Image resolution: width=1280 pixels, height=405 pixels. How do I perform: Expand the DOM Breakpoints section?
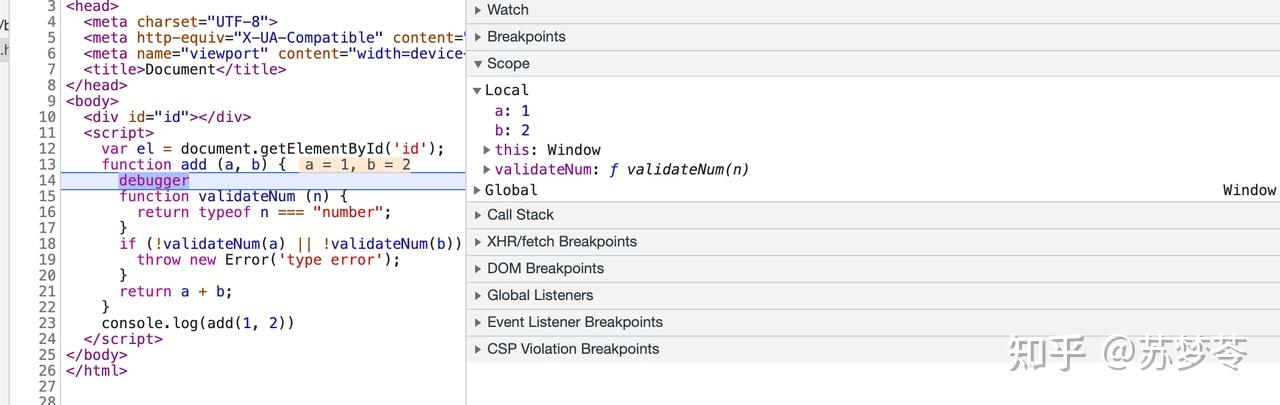(x=545, y=269)
